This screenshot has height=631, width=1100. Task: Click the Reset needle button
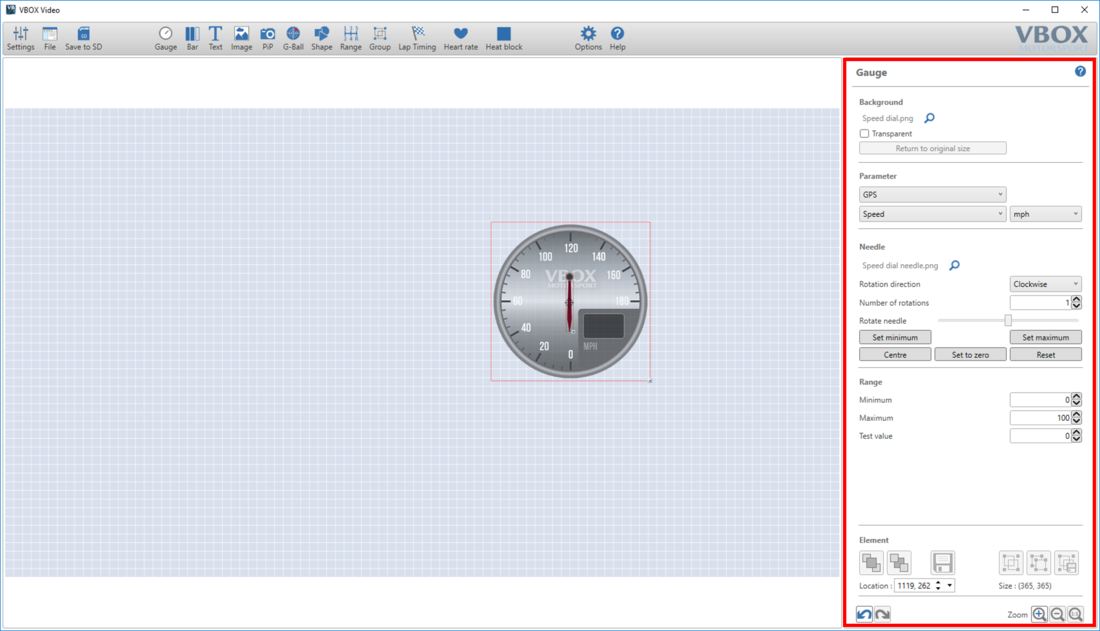point(1045,354)
